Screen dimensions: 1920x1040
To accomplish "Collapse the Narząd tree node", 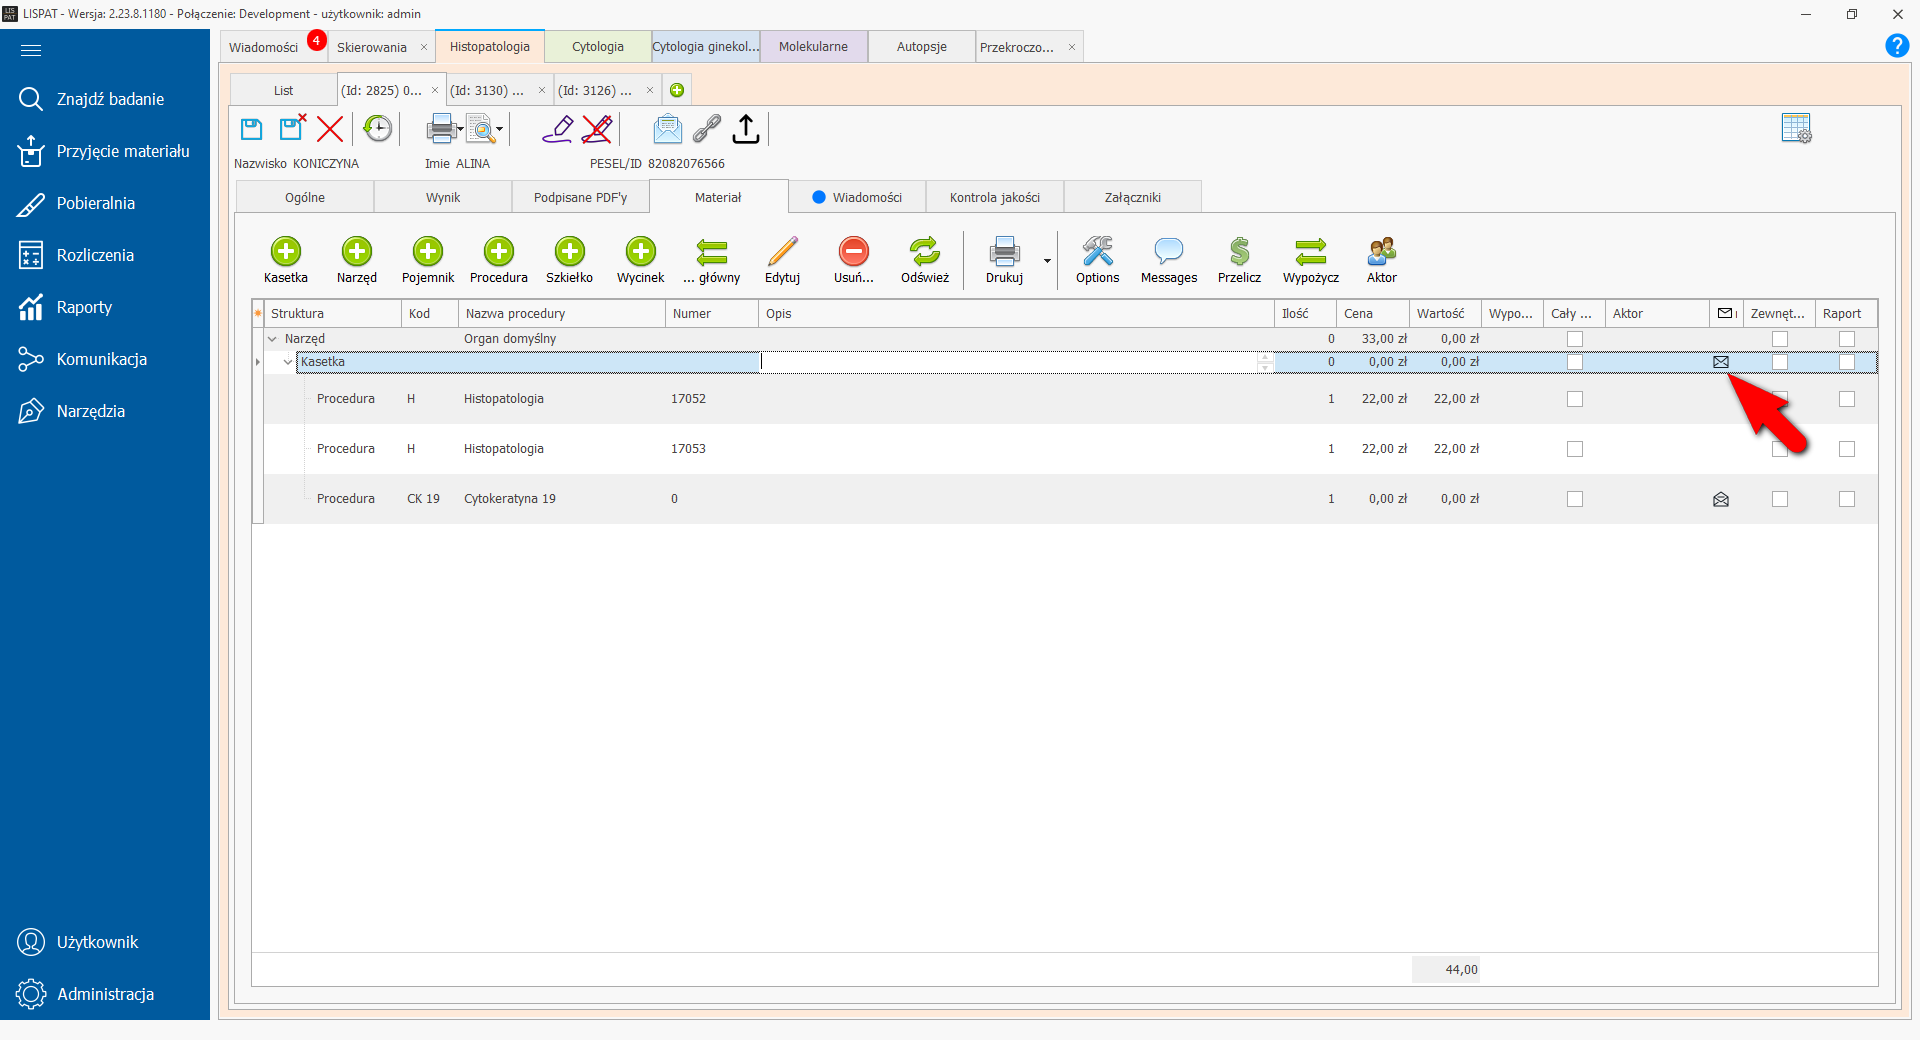I will tap(272, 339).
